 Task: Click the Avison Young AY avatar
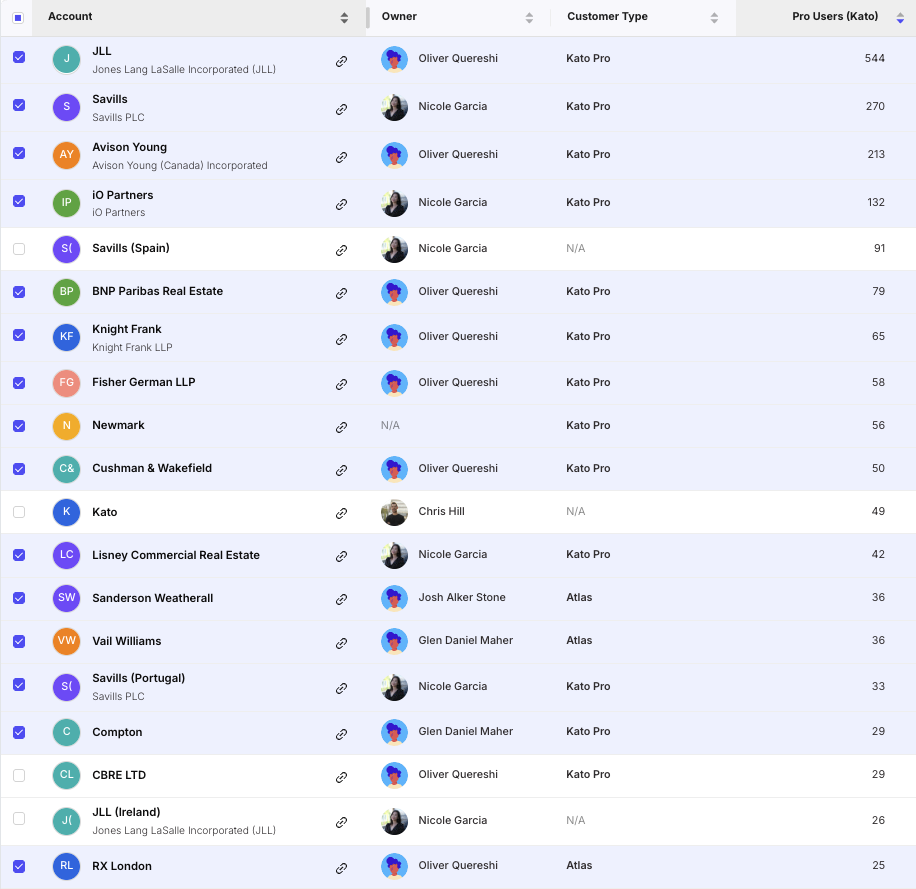click(67, 155)
